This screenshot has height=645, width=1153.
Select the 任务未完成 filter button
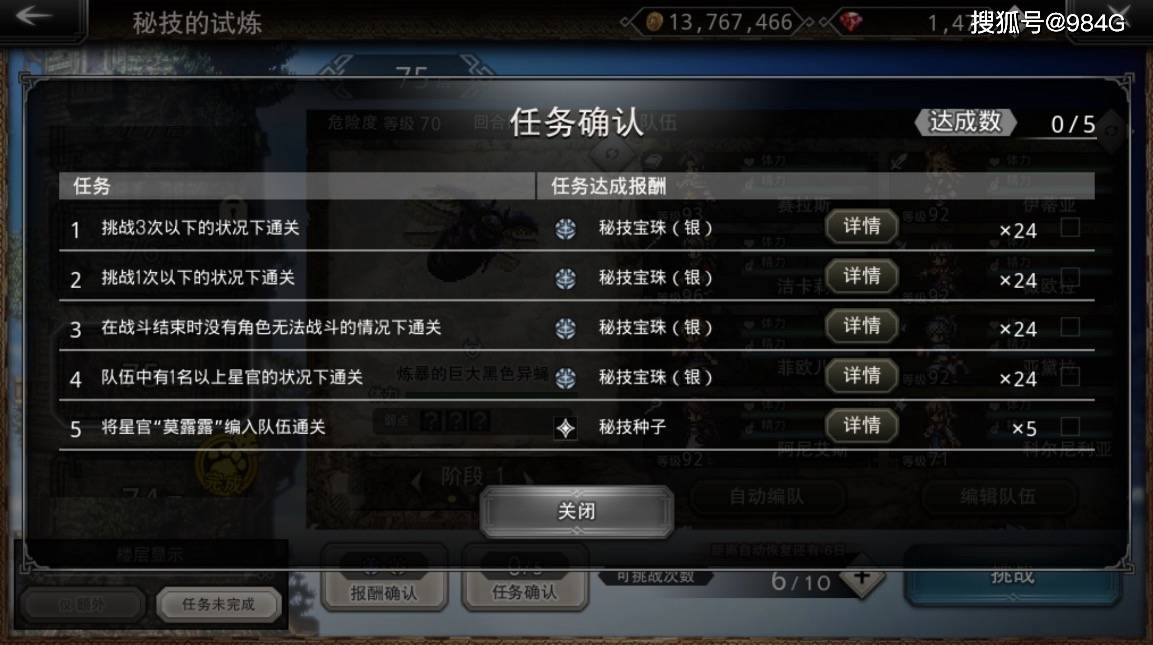point(218,605)
